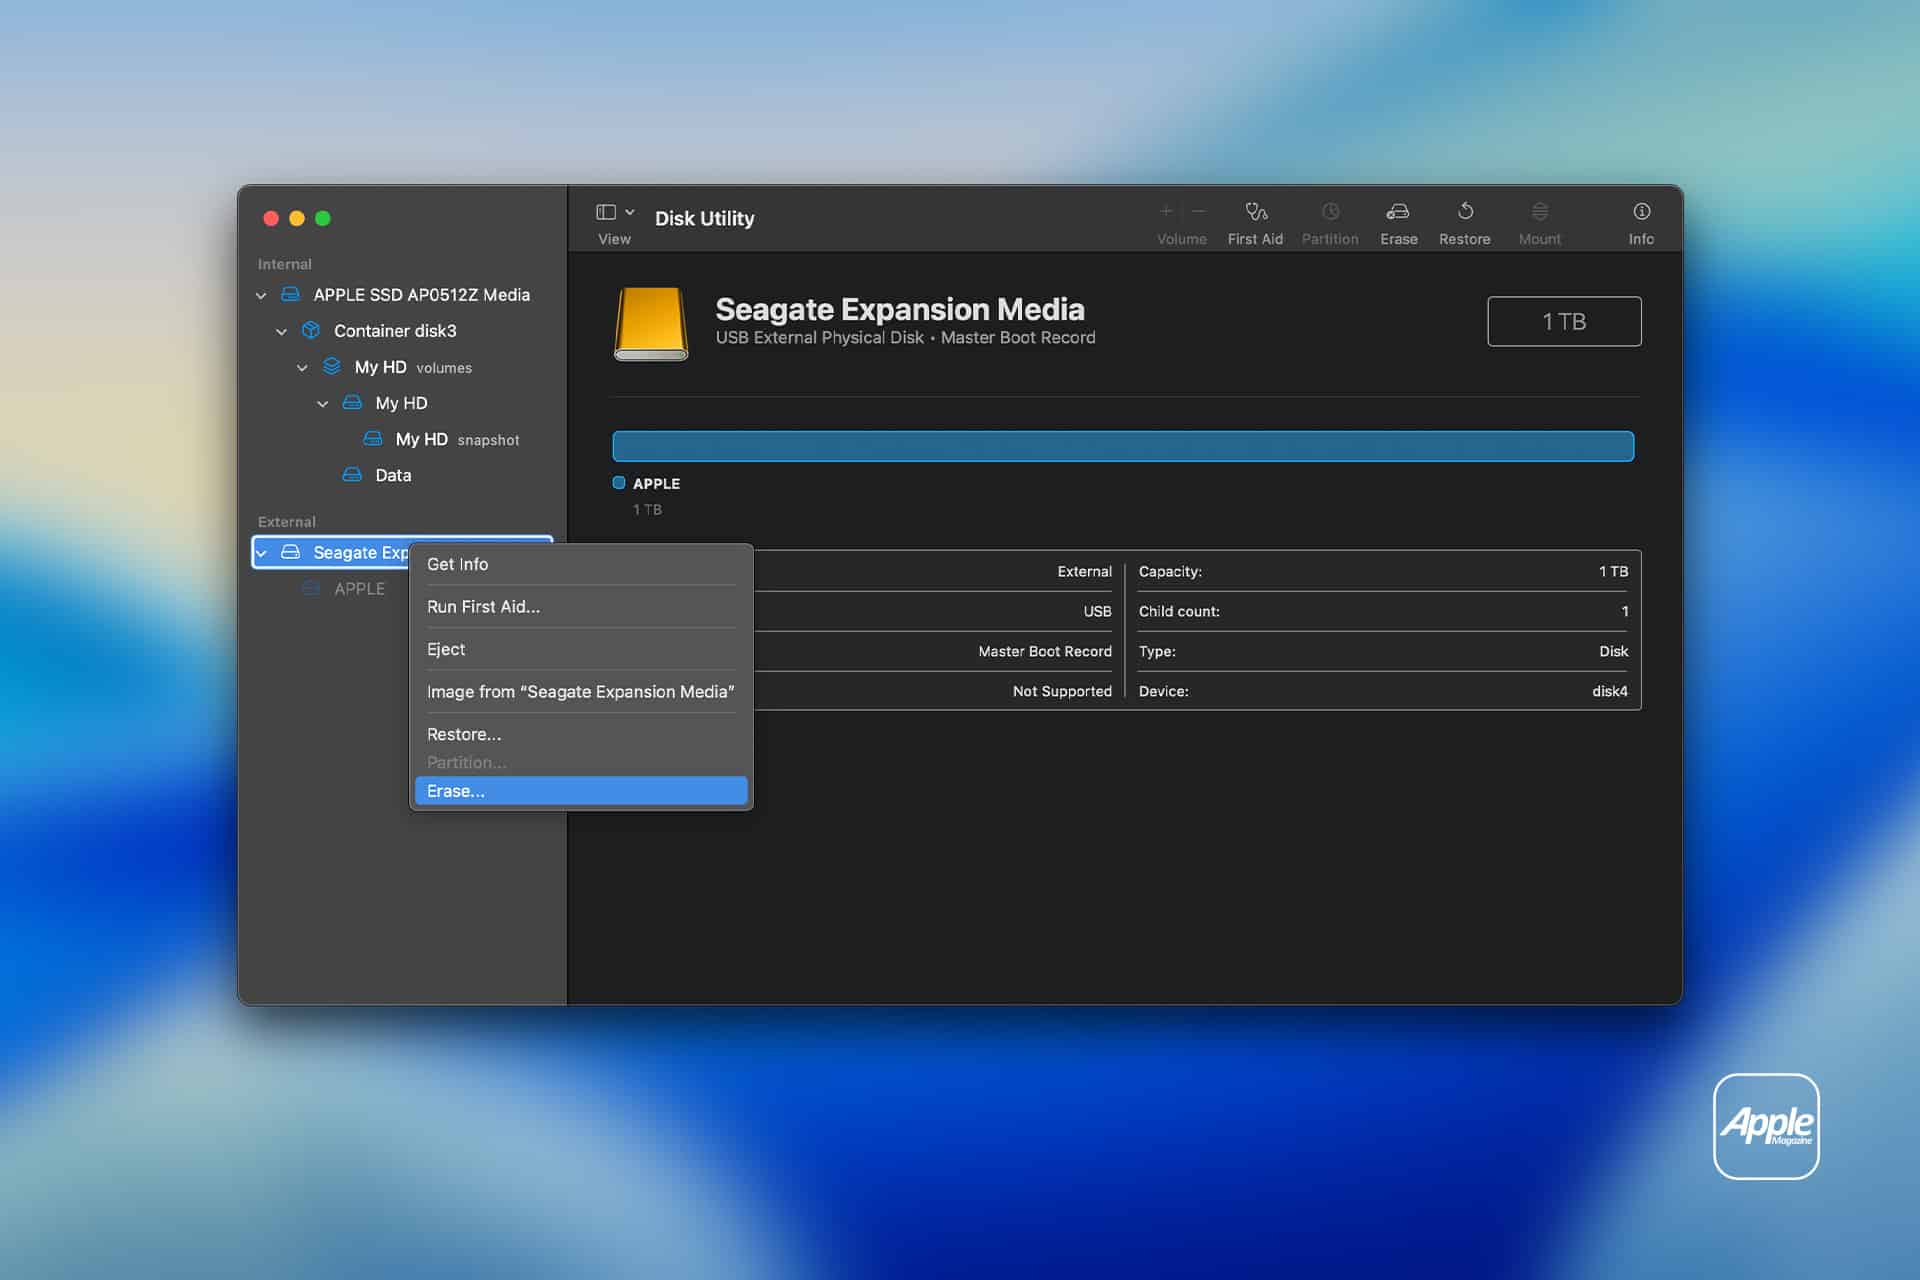Click the blue APPLE partition usage bar
This screenshot has height=1280, width=1920.
coord(1123,446)
